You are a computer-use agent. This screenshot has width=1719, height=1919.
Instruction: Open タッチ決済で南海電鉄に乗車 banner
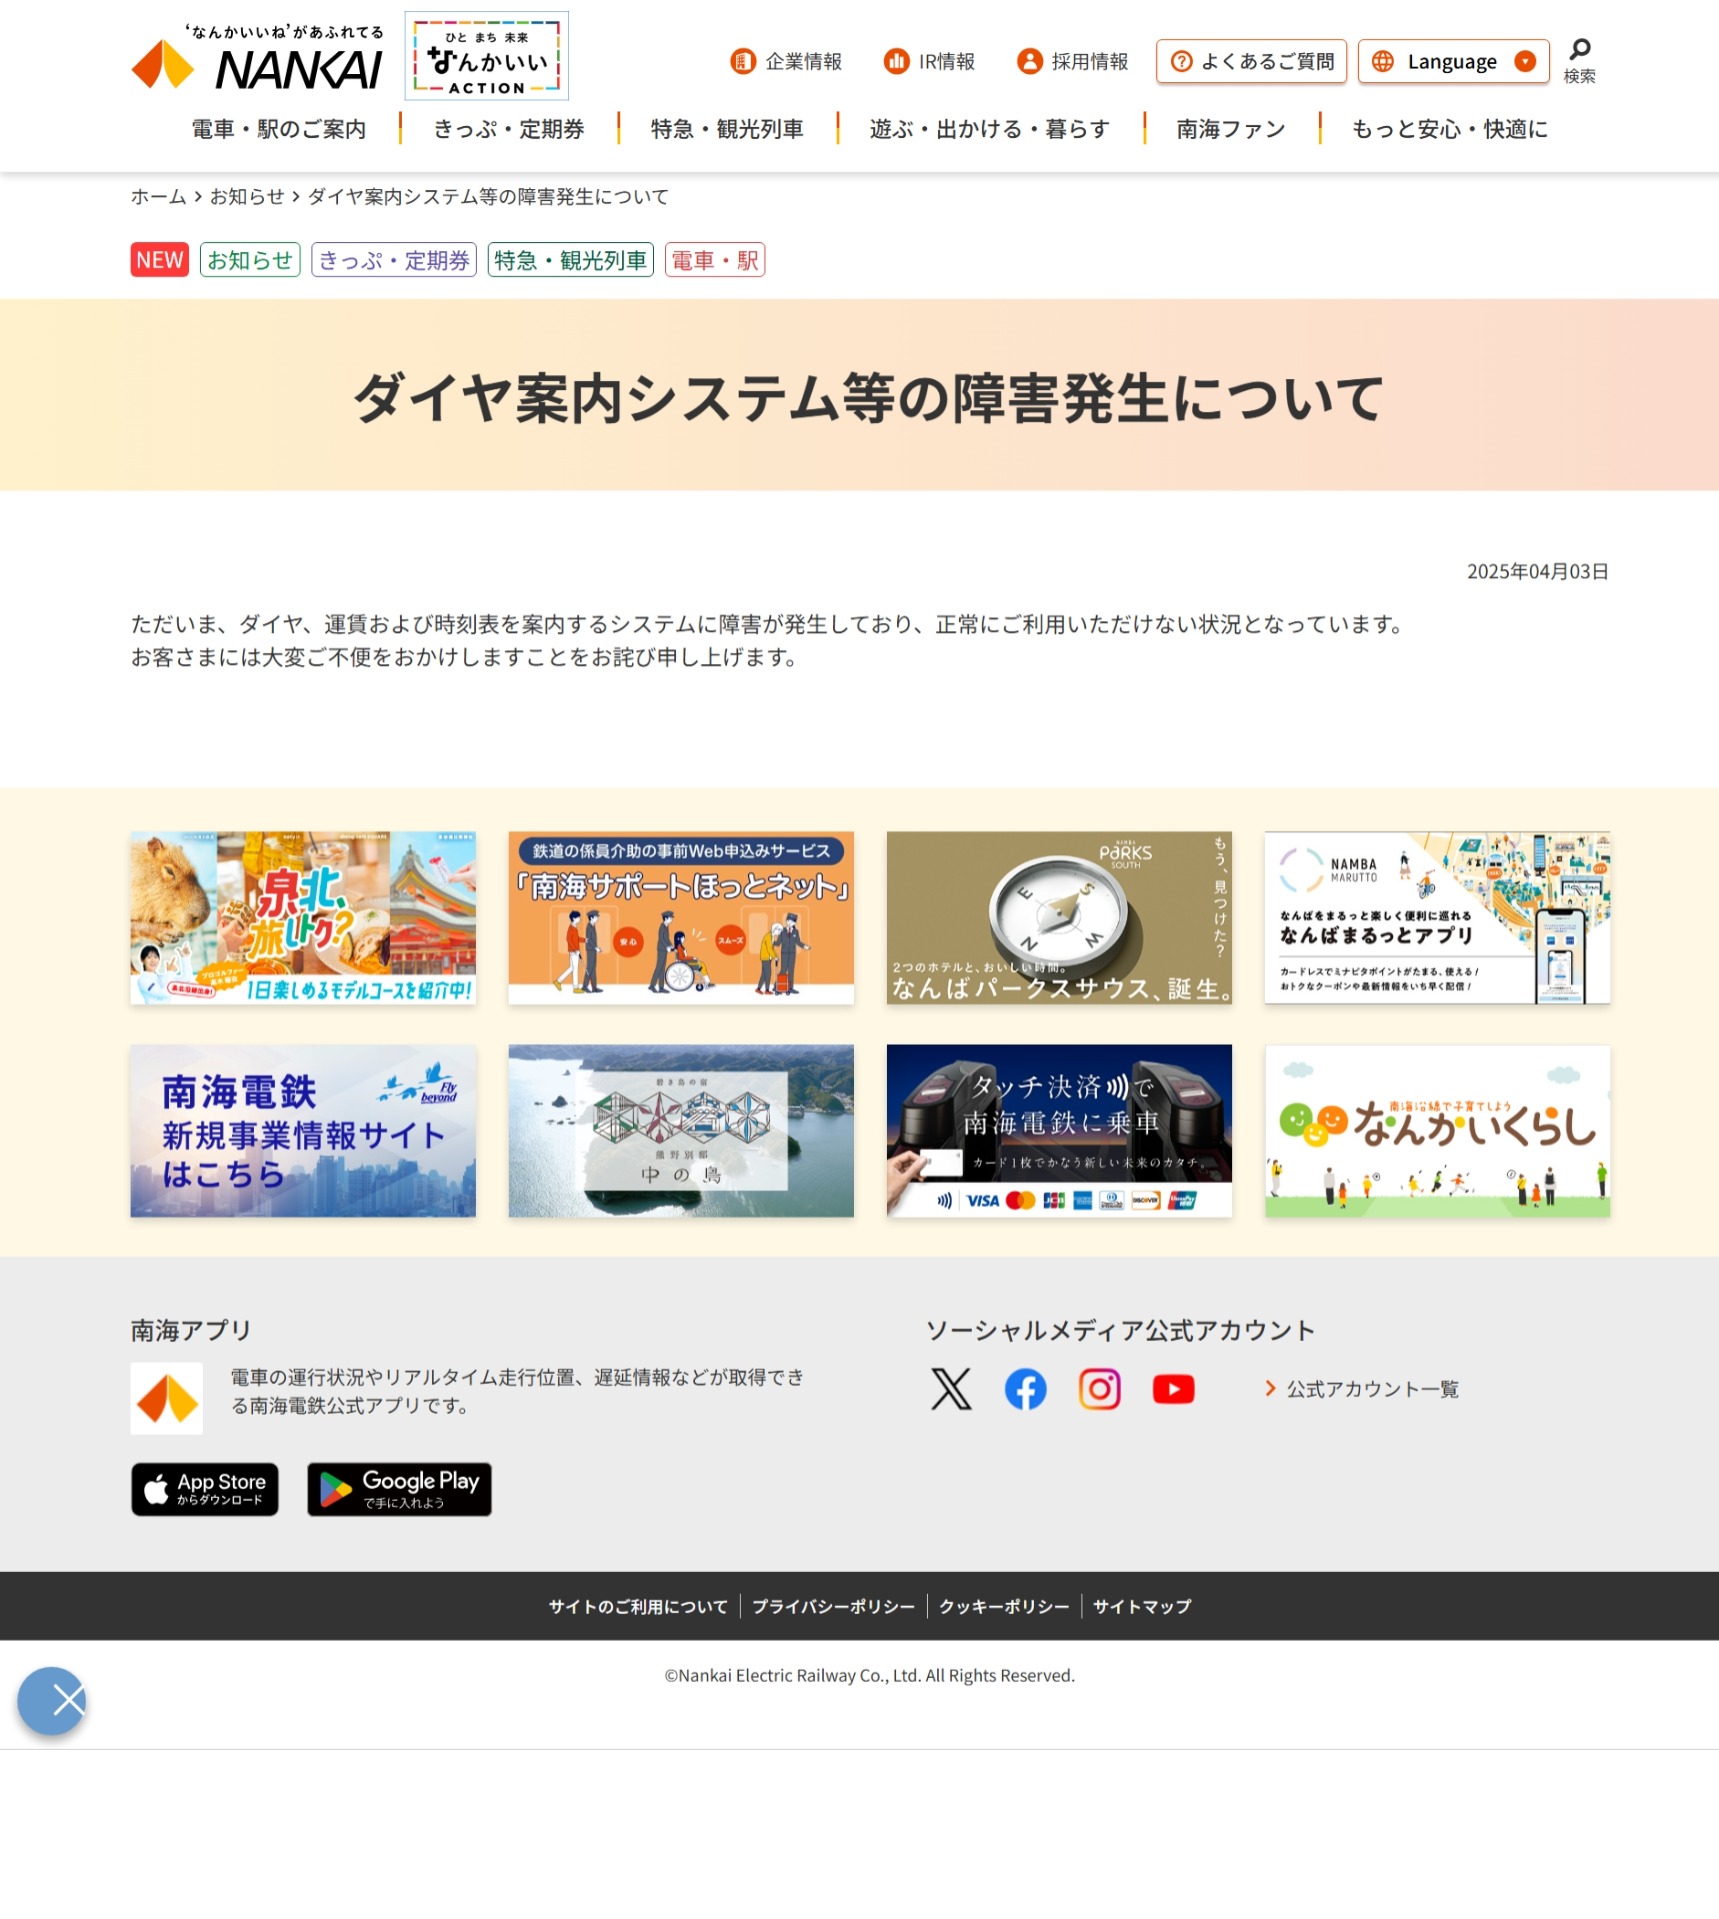pos(1059,1131)
